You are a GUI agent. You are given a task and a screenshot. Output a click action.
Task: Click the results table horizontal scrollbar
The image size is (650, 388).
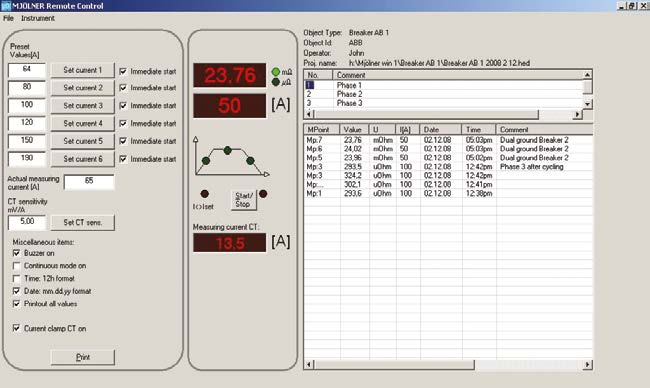click(x=449, y=365)
